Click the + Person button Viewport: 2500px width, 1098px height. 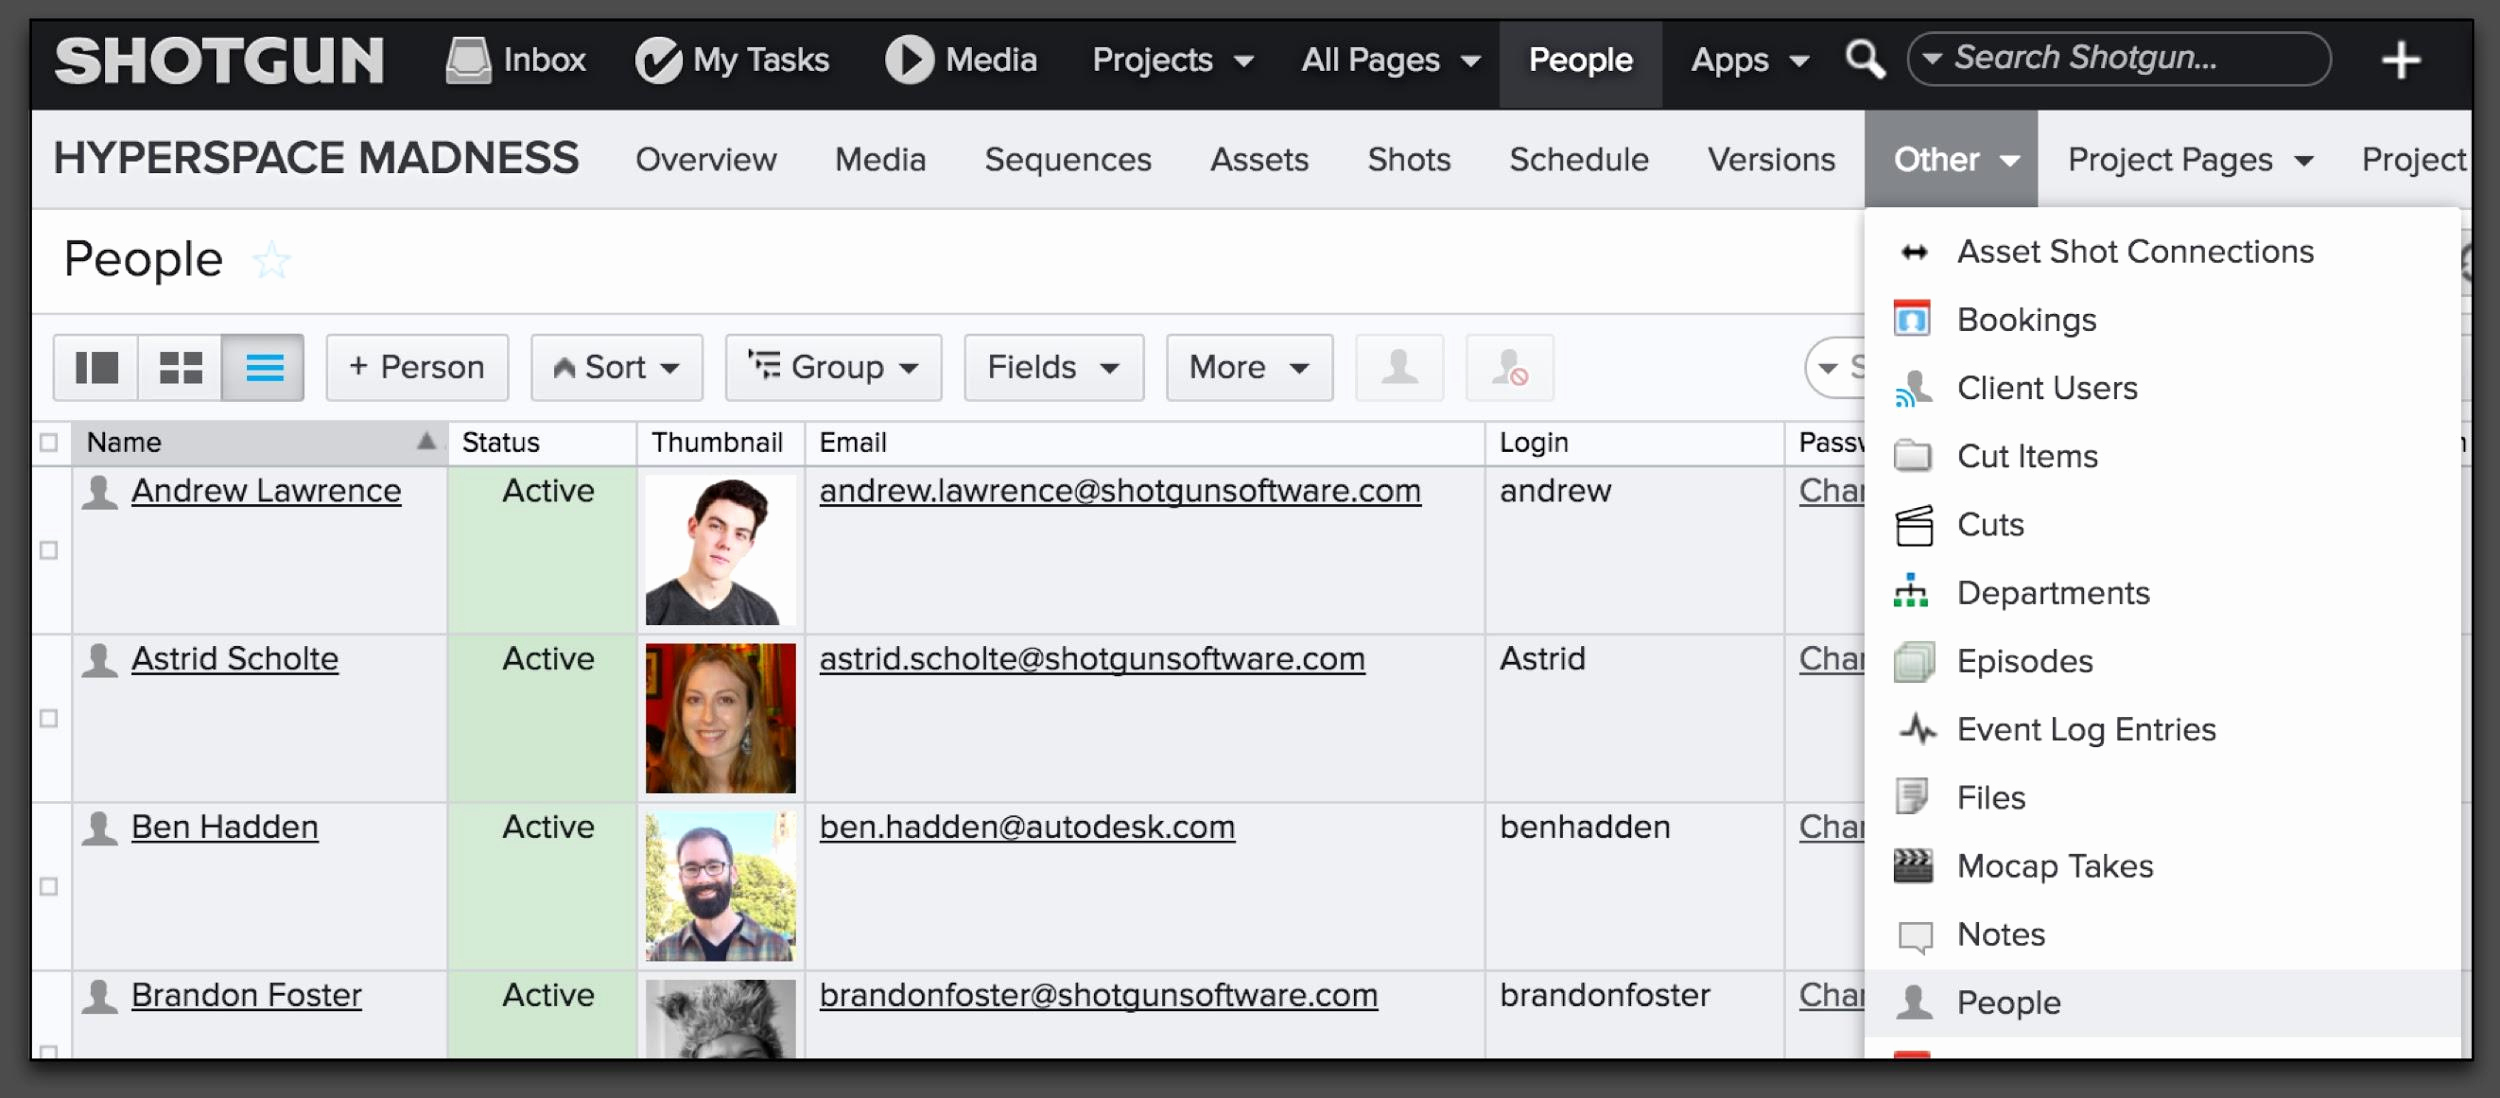tap(417, 367)
